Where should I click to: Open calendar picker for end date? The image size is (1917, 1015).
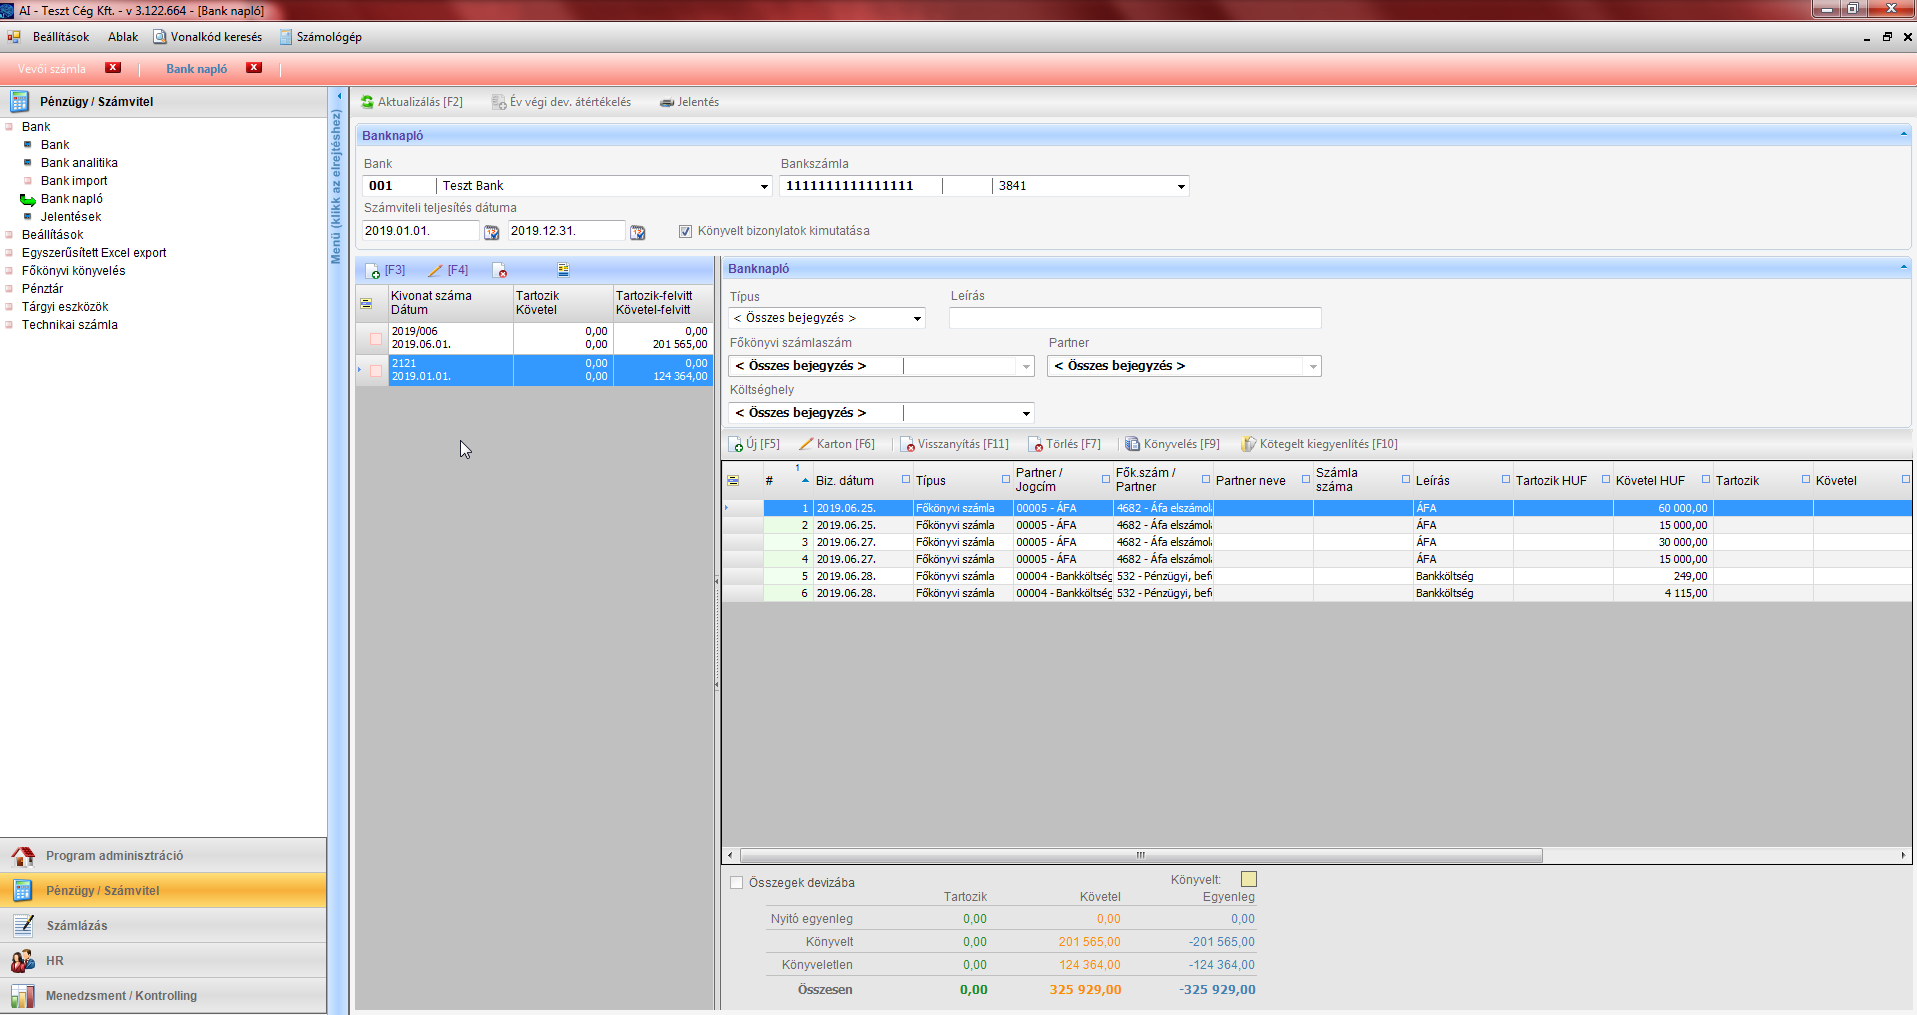637,232
